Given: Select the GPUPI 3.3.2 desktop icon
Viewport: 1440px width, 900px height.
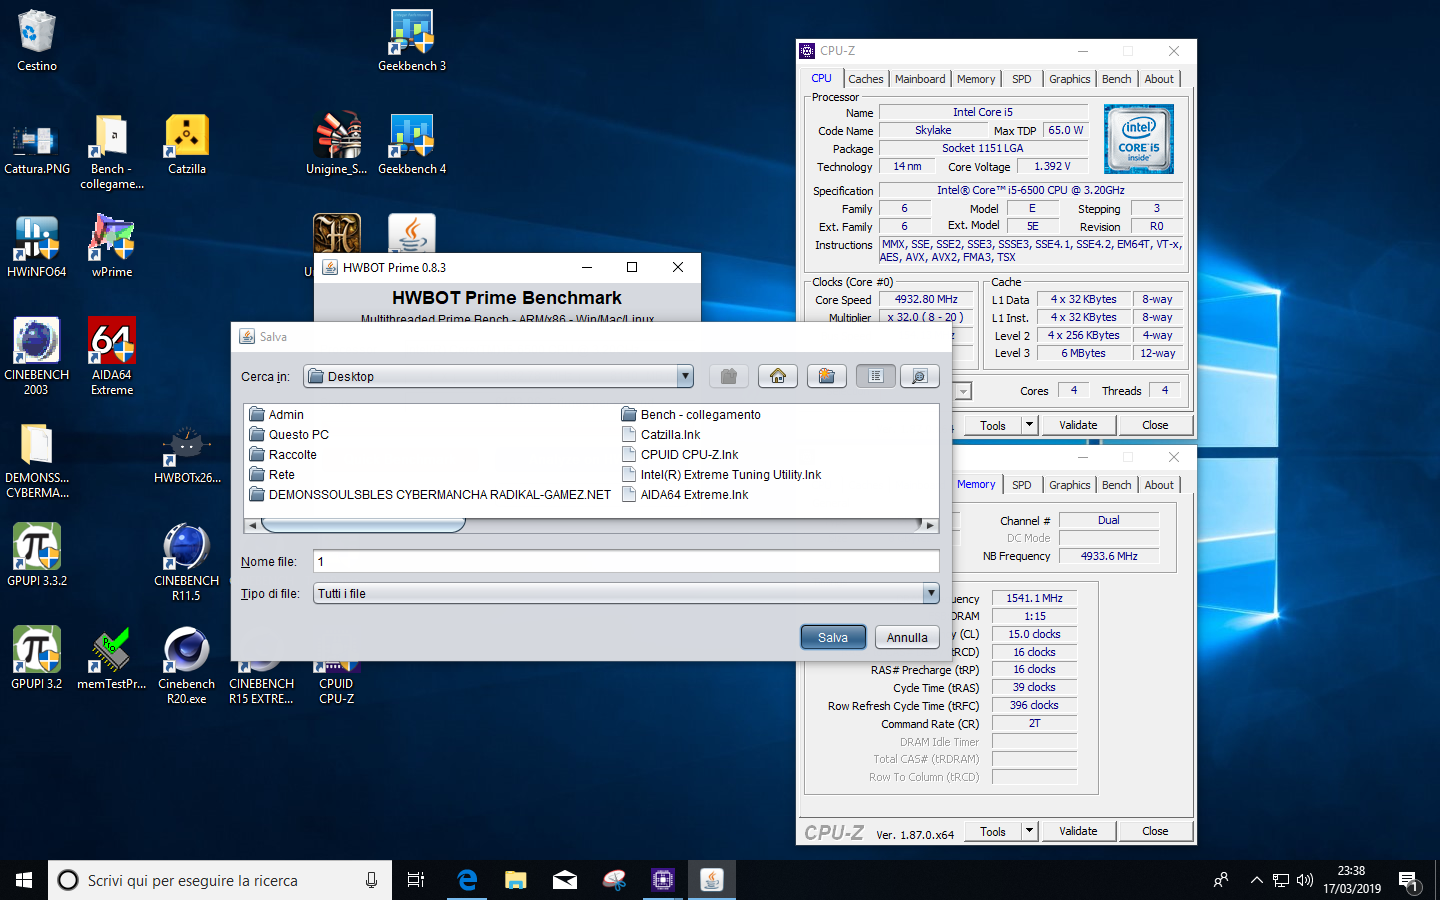Looking at the screenshot, I should [x=37, y=555].
